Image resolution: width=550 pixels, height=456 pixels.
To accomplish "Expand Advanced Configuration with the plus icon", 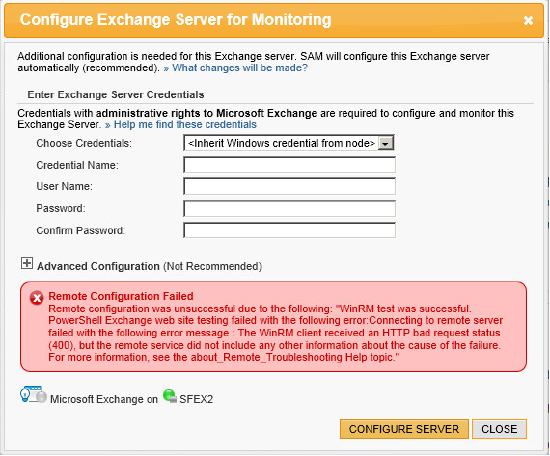I will coord(27,263).
